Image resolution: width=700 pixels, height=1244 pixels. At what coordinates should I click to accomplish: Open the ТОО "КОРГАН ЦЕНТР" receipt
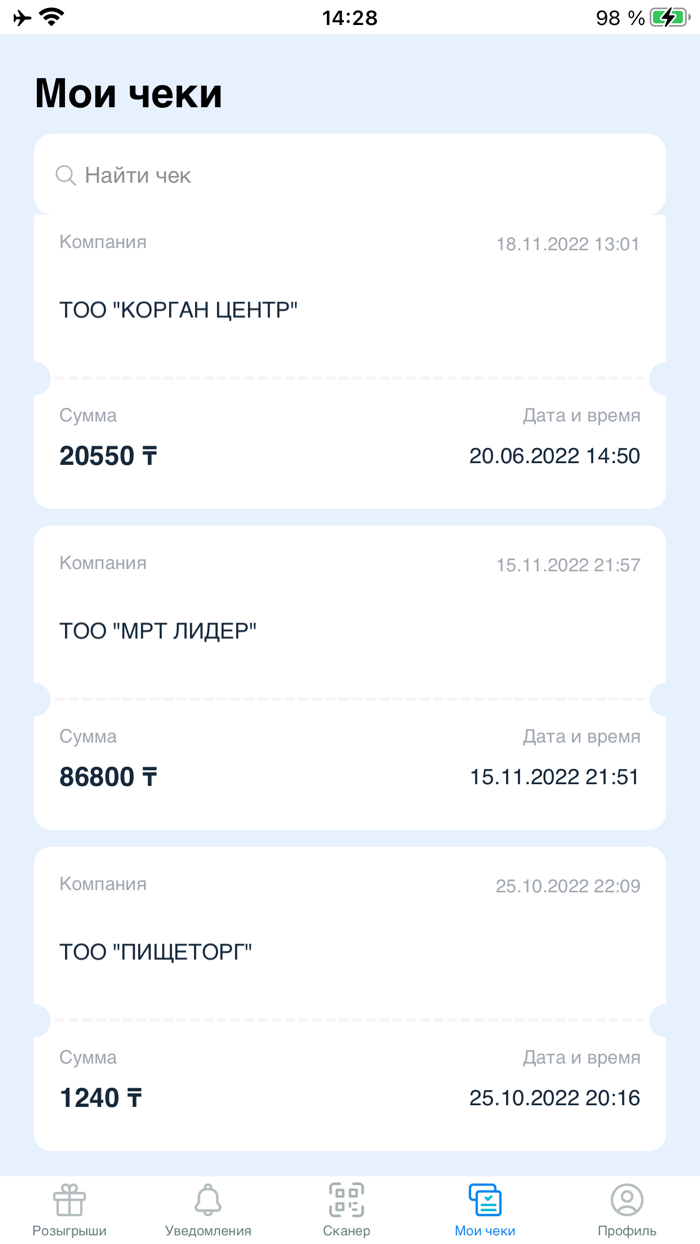point(178,309)
